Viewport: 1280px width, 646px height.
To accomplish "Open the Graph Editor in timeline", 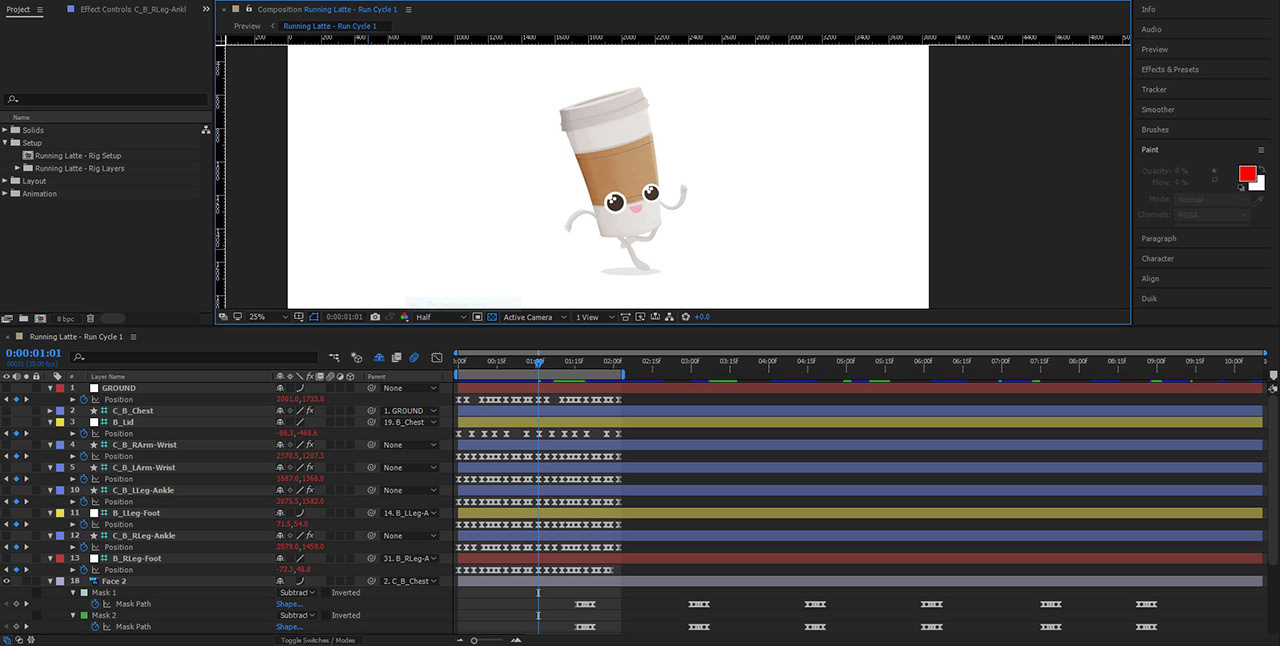I will click(437, 357).
